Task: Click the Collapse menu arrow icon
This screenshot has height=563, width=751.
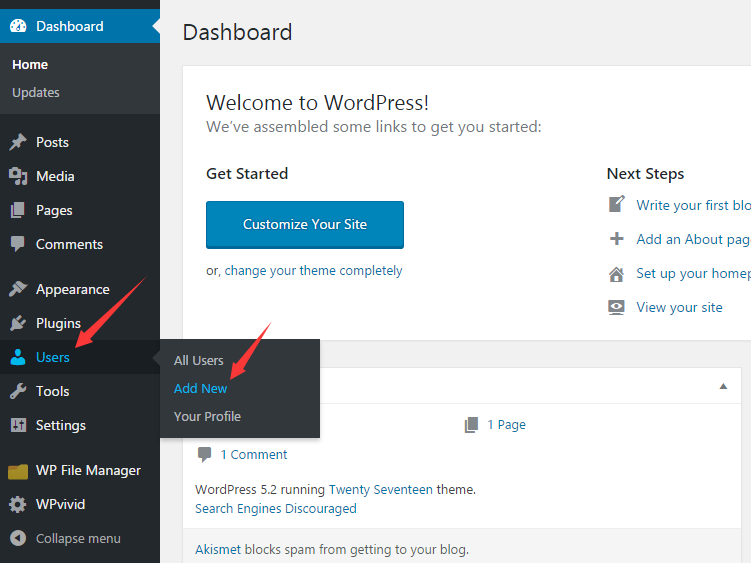Action: pos(18,538)
